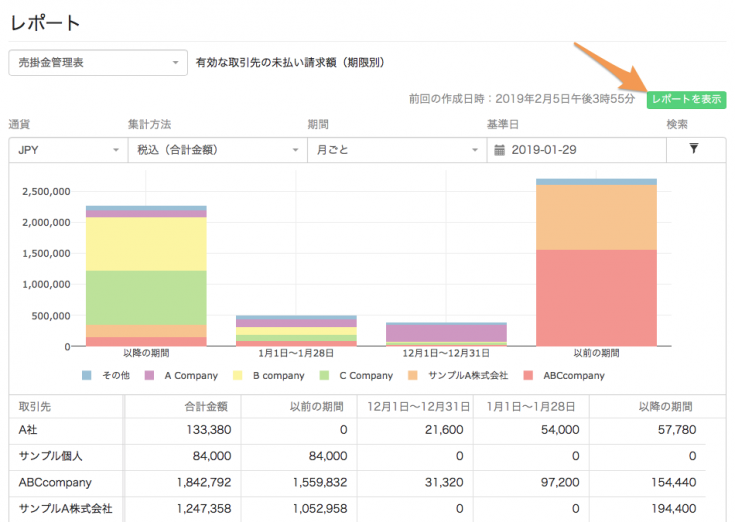Click the 取引先 column header
Screen dimensions: 735x522
pos(38,406)
